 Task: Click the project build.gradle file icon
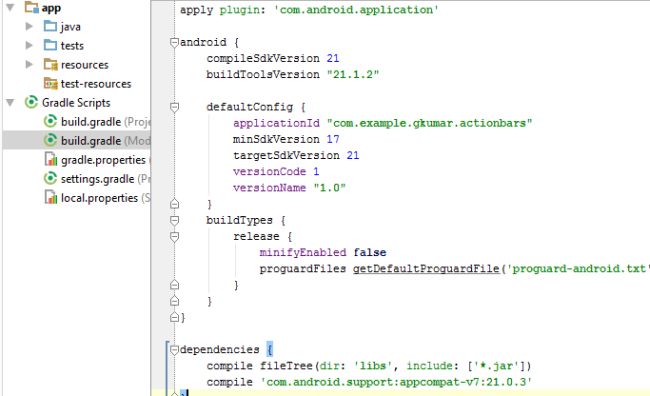50,121
